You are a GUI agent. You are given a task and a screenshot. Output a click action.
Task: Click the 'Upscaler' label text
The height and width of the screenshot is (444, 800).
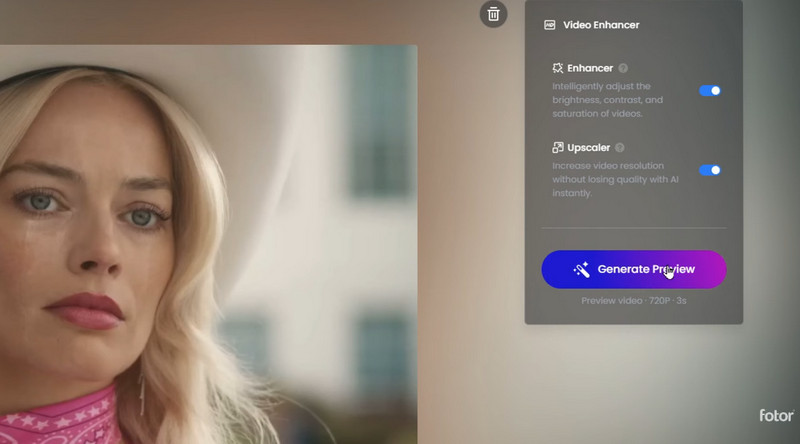[x=588, y=147]
